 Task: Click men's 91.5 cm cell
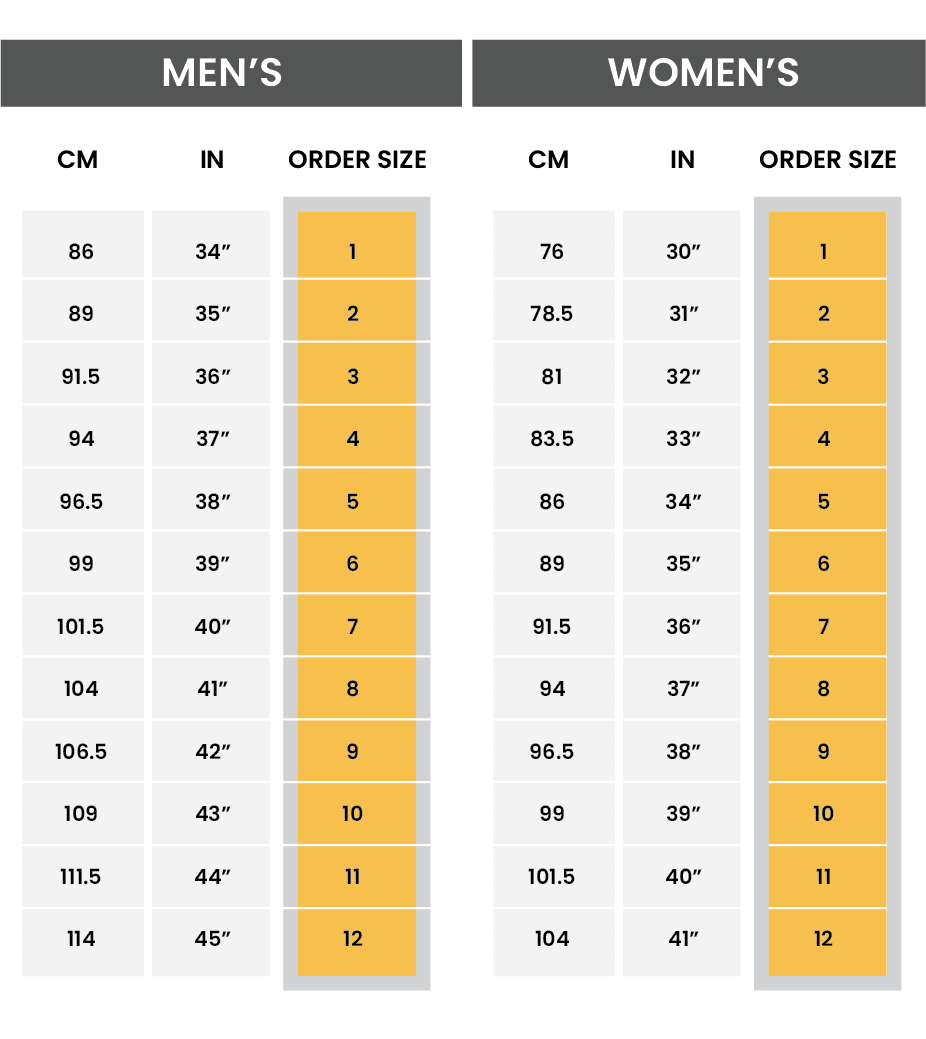tap(83, 374)
